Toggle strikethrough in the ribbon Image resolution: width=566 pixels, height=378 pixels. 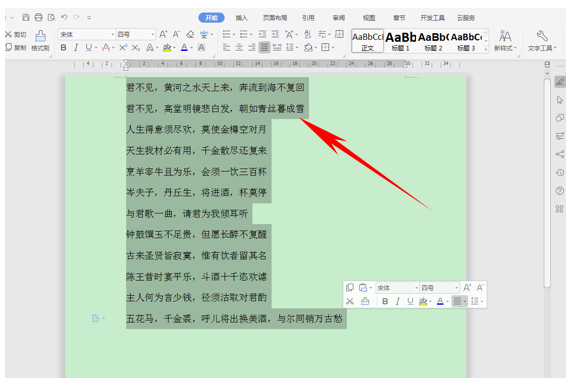[106, 47]
